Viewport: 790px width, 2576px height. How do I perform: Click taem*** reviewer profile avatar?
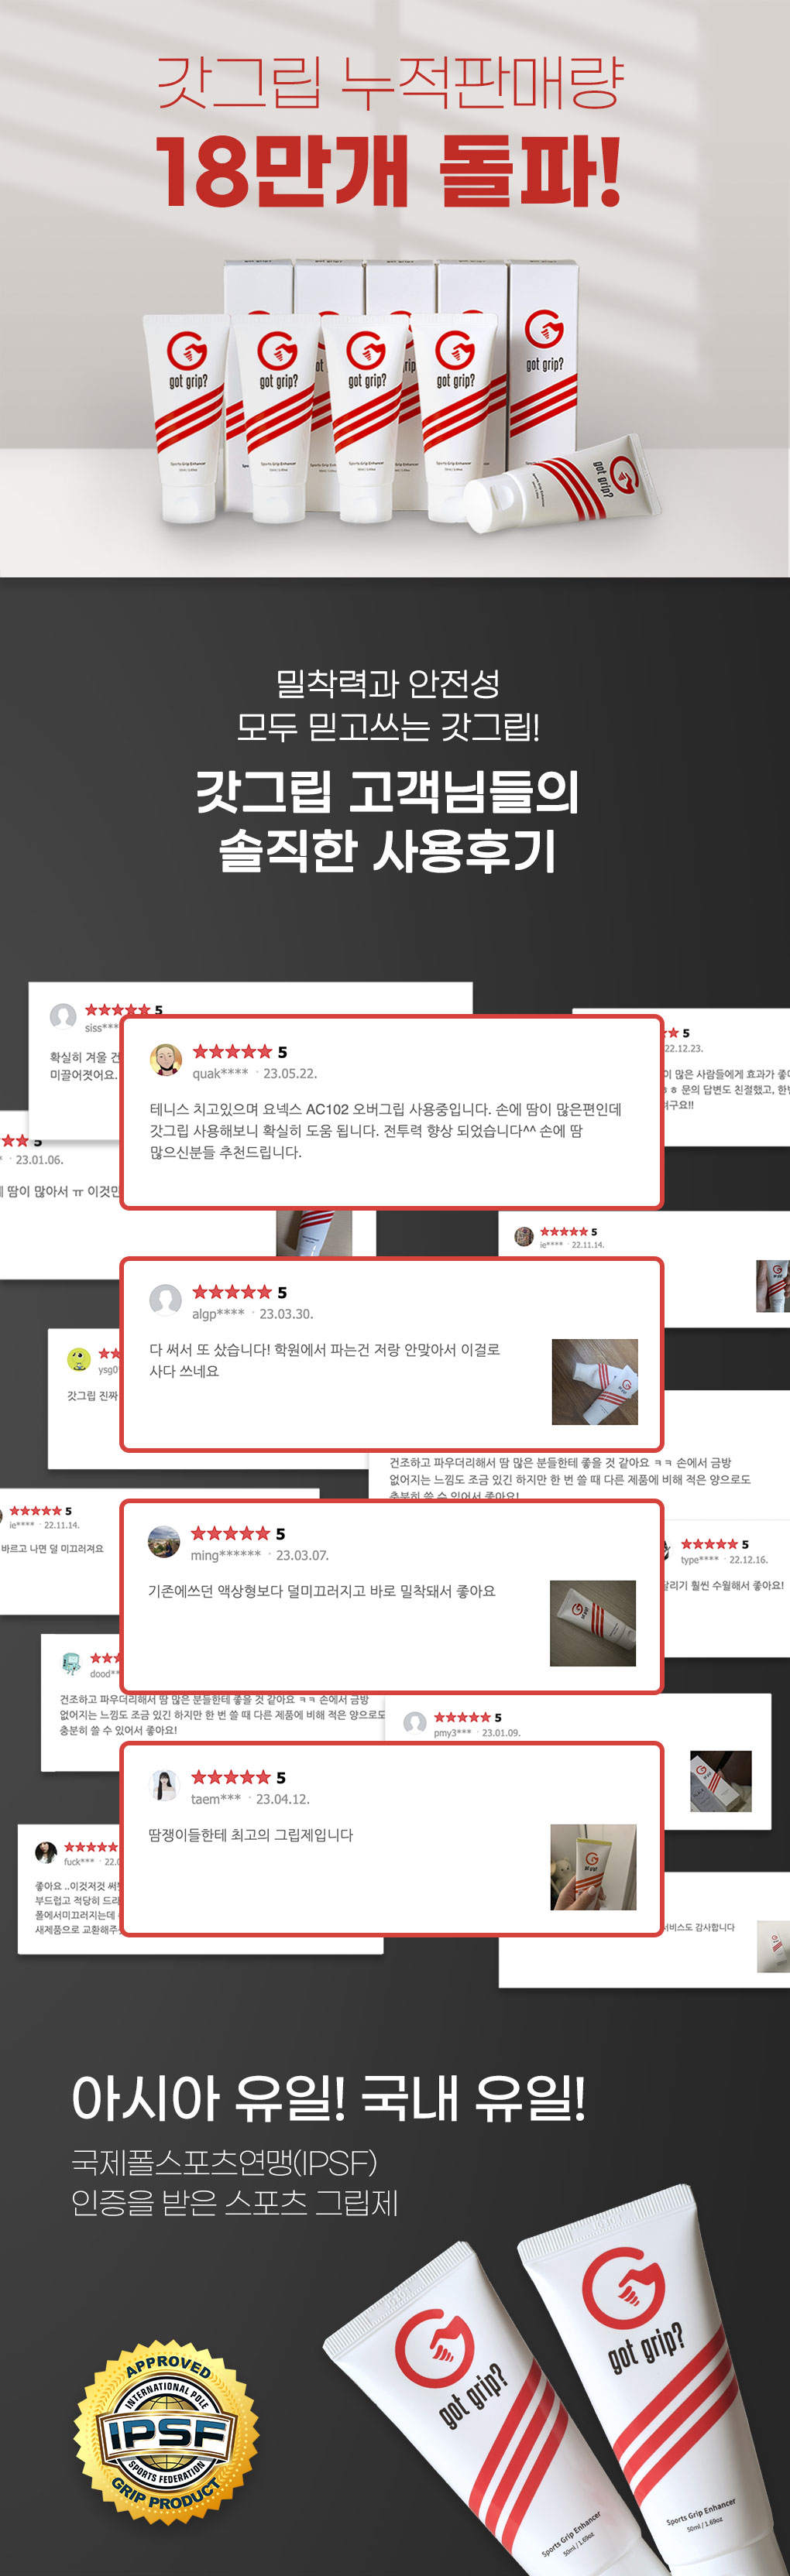[x=164, y=1785]
